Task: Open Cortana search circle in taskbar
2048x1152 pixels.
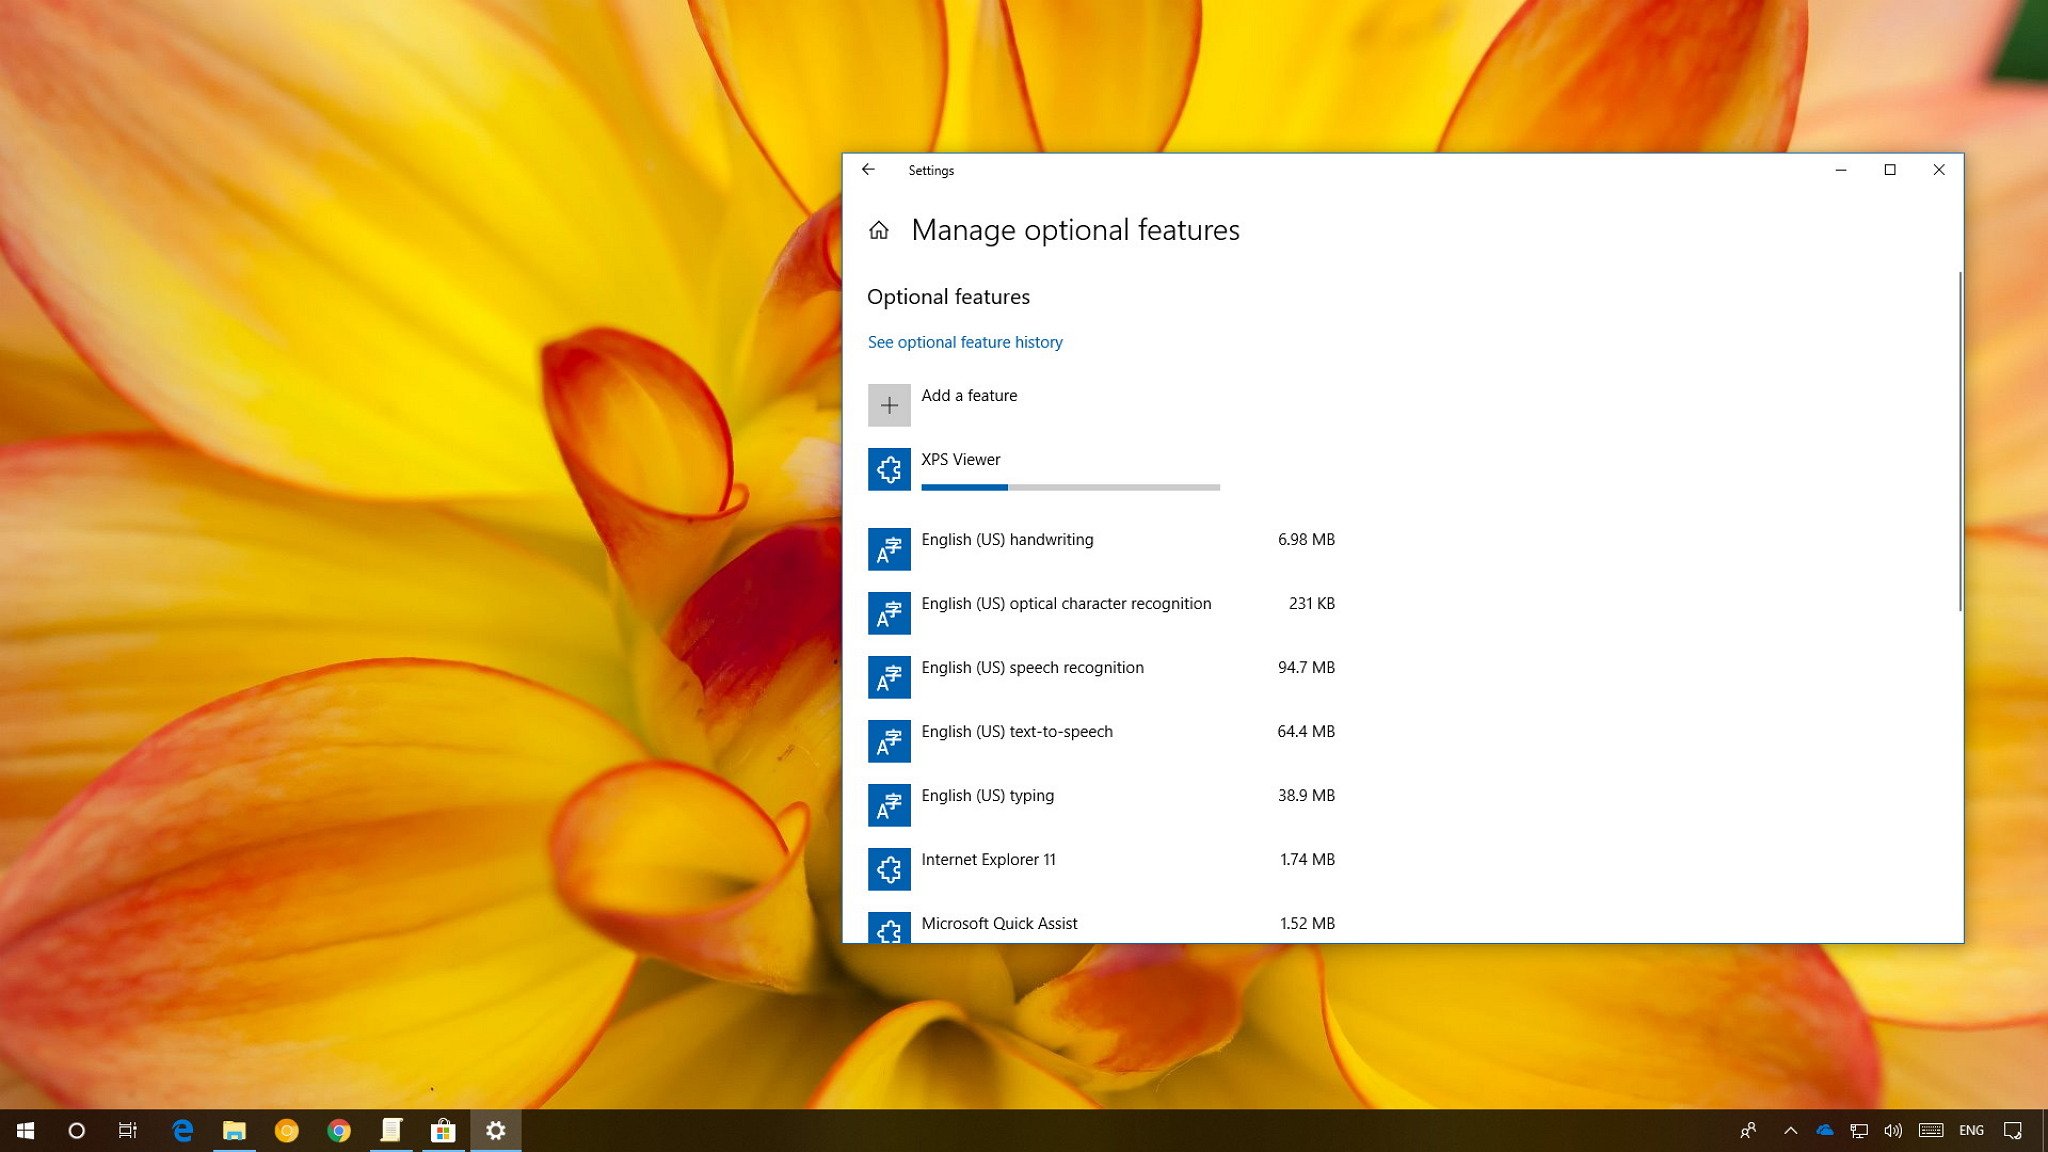Action: click(x=76, y=1131)
